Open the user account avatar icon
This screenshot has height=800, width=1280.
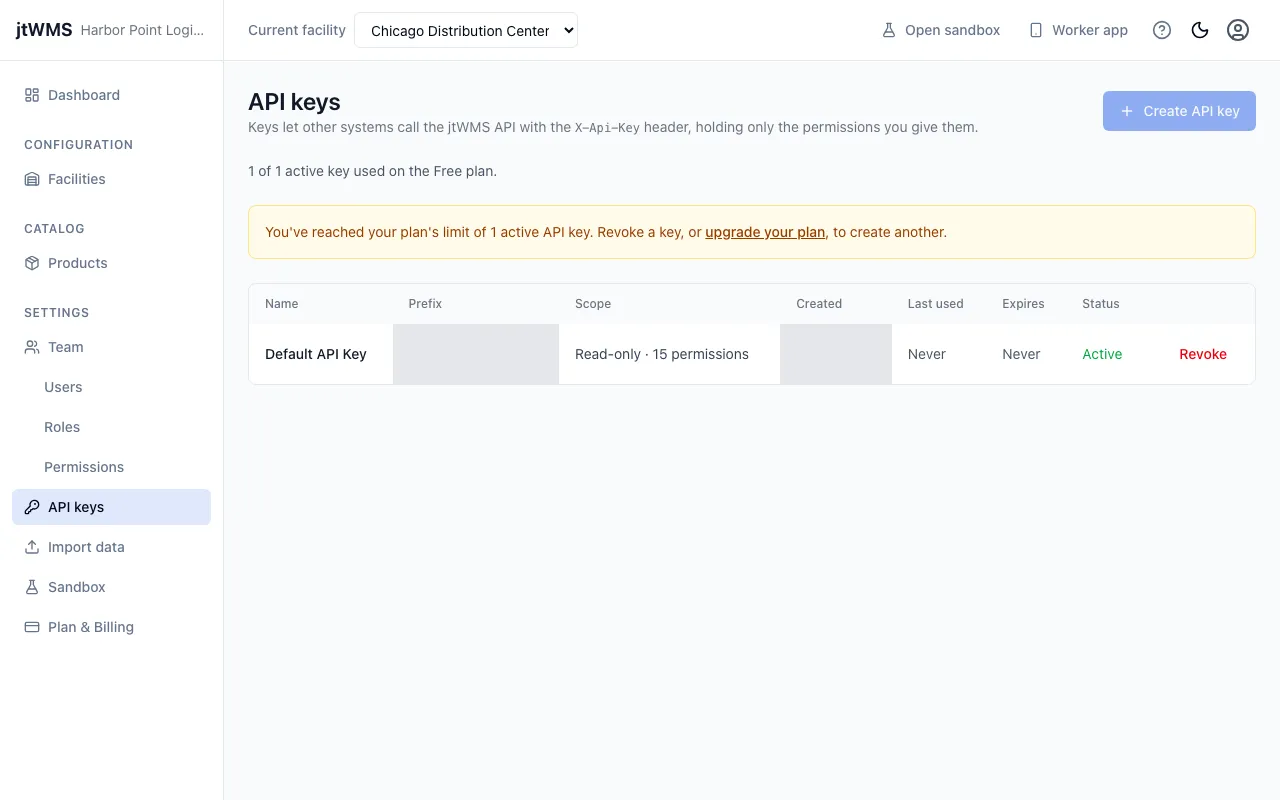(1238, 30)
